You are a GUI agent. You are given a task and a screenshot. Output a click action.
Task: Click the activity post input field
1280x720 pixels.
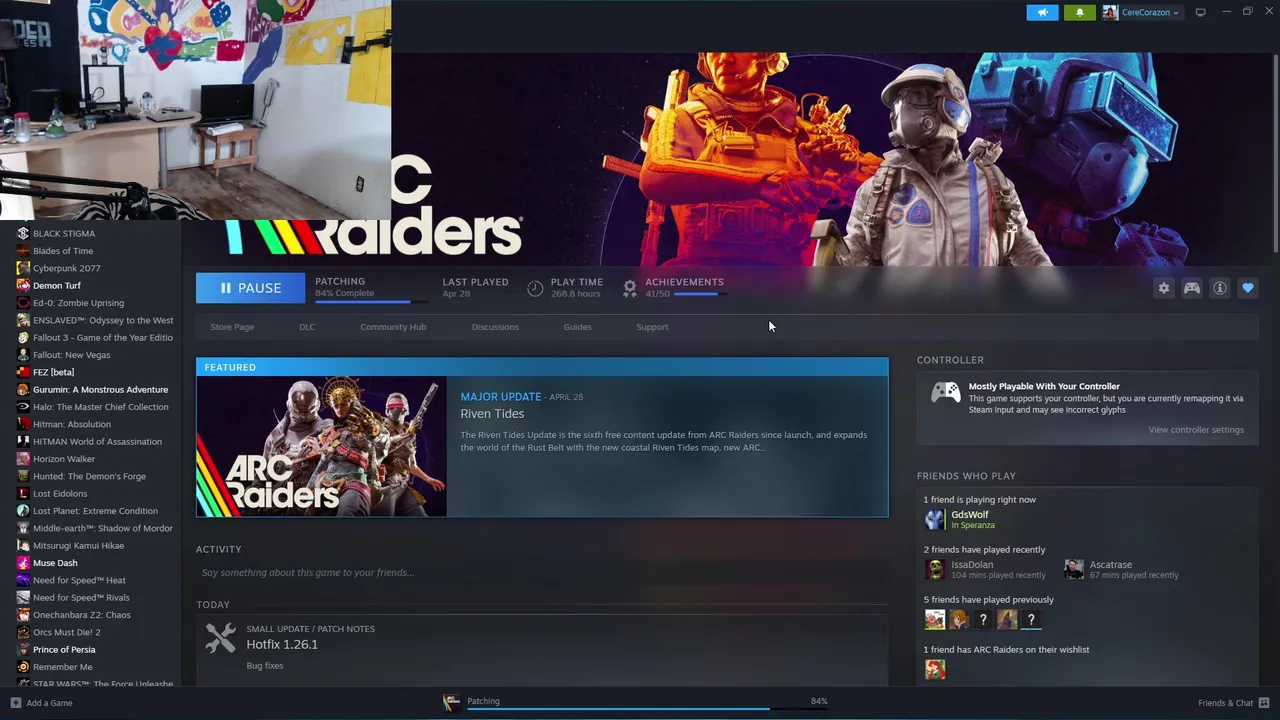tap(541, 573)
